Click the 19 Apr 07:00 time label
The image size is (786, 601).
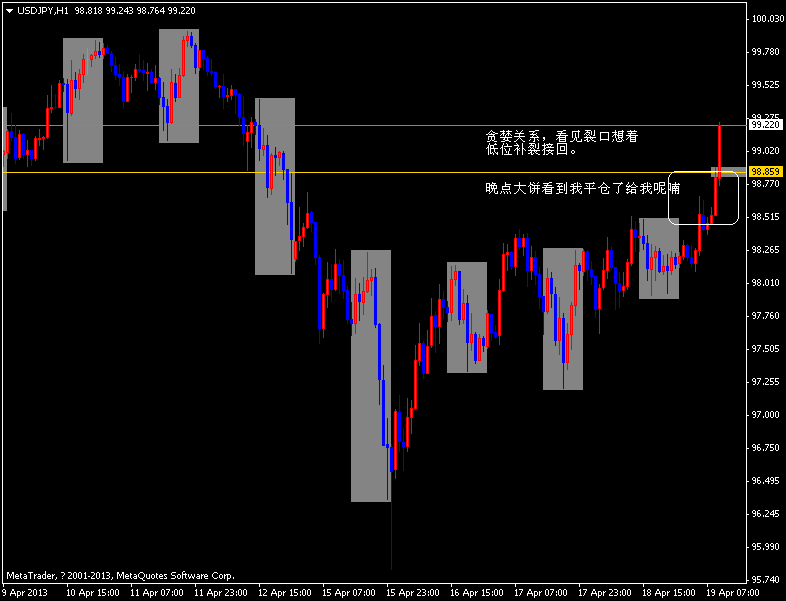pos(733,592)
